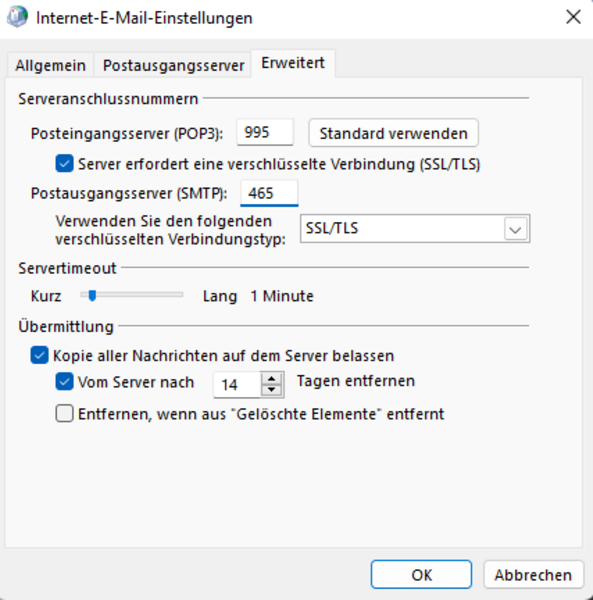
Task: Decrease days with the down spinner arrow
Action: (272, 390)
